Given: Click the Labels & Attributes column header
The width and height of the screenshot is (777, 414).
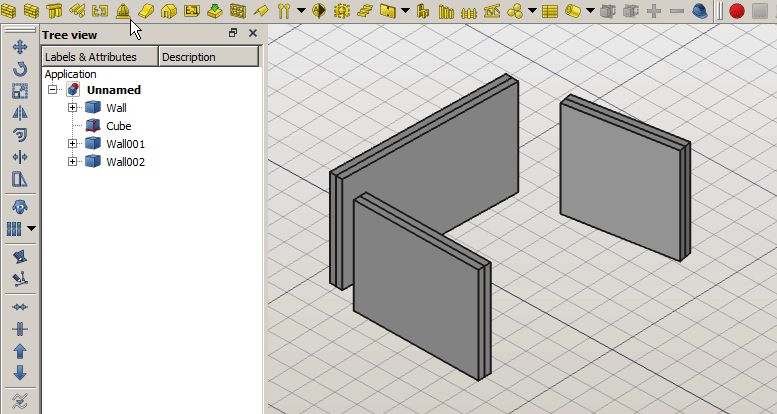Looking at the screenshot, I should (100, 57).
